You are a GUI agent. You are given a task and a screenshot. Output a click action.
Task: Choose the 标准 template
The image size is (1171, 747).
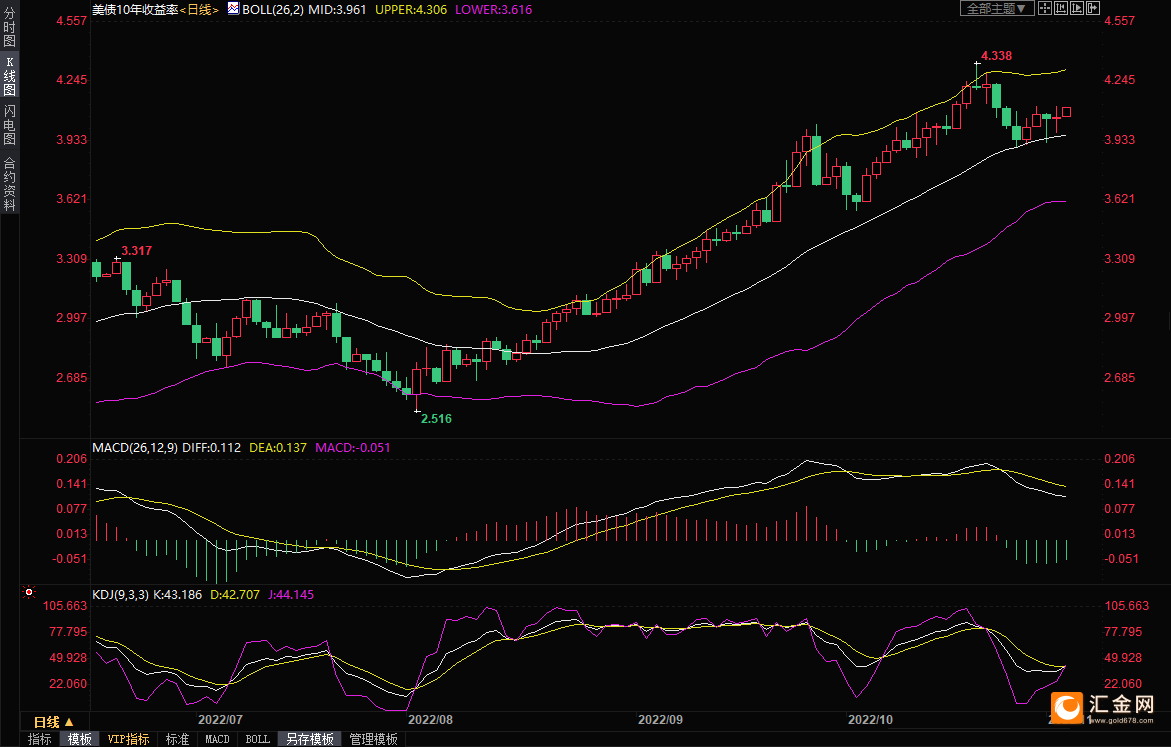click(177, 739)
